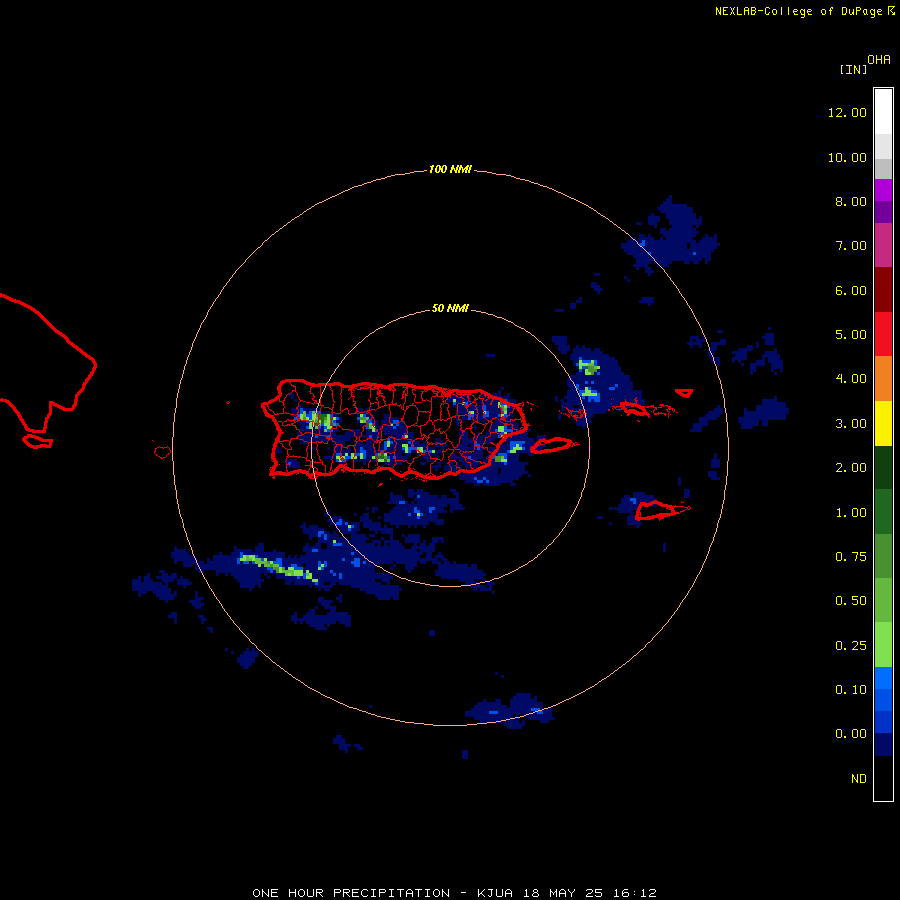Viewport: 900px width, 900px height.
Task: Click the [IN] units label
Action: point(853,69)
